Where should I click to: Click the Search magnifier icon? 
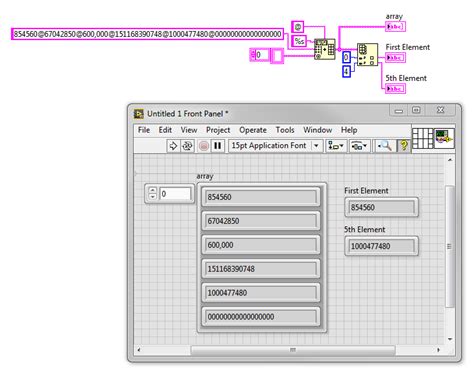coord(385,146)
